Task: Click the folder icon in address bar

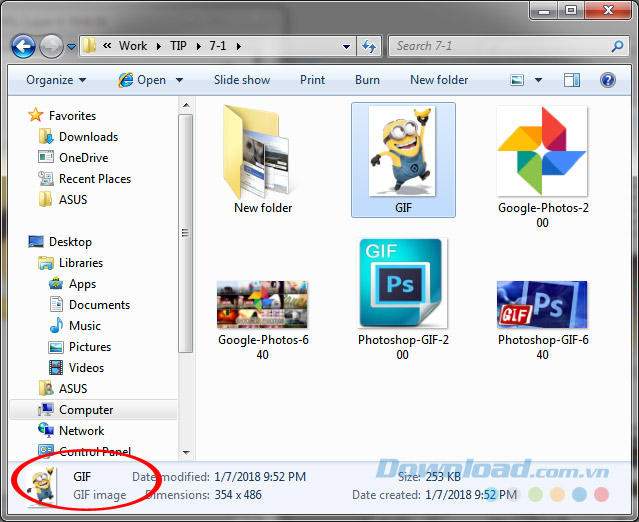Action: pyautogui.click(x=89, y=46)
